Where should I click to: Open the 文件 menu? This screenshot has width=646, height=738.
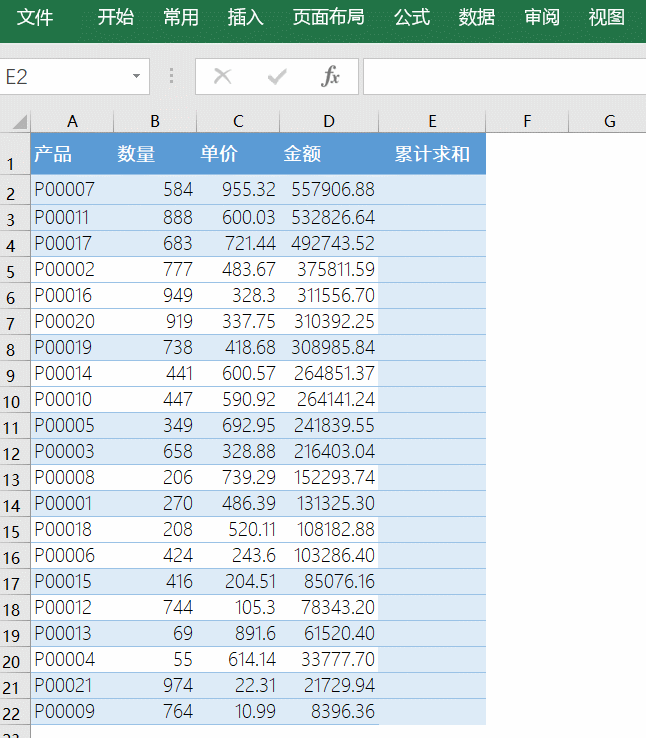pyautogui.click(x=35, y=17)
